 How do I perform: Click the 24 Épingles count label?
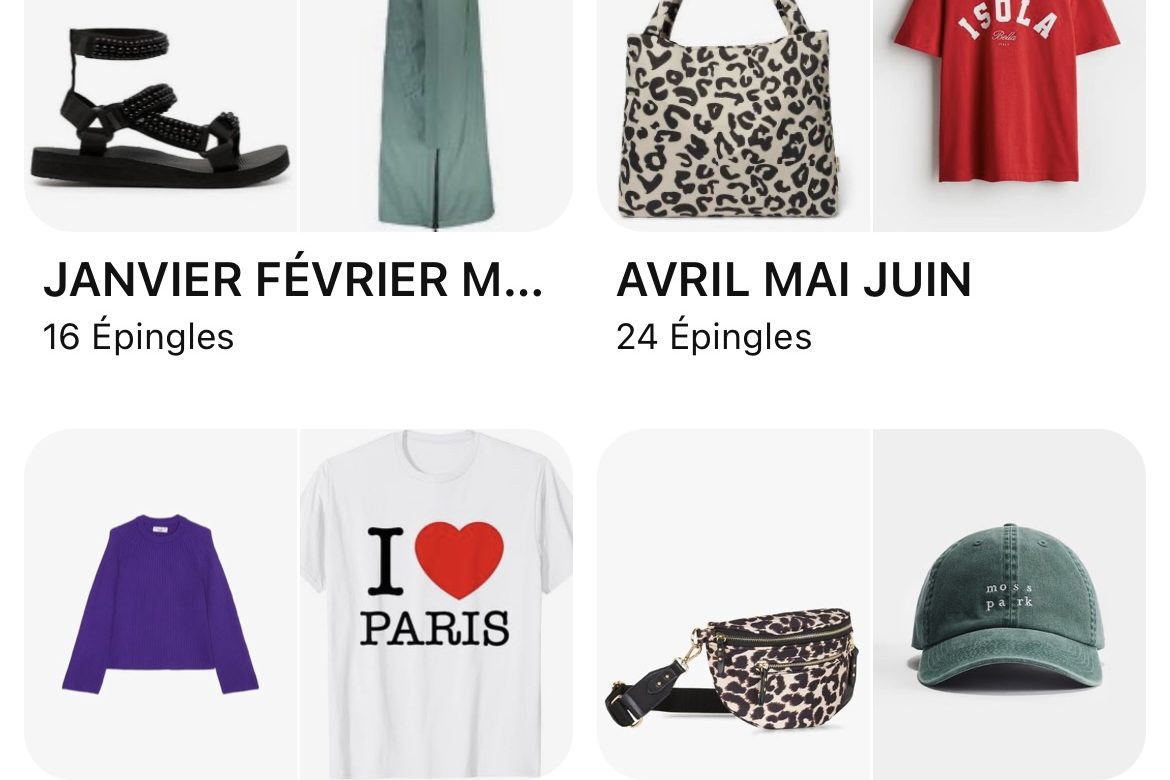(x=713, y=336)
